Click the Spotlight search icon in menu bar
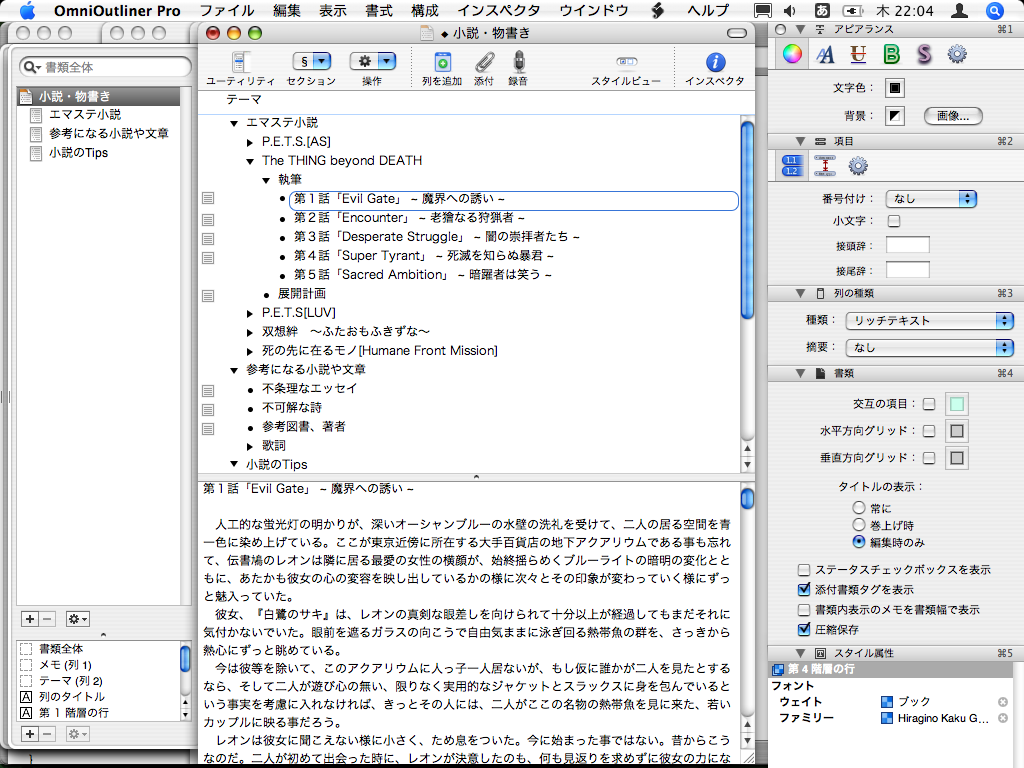Screen dimensions: 1024x768 pyautogui.click(x=995, y=10)
